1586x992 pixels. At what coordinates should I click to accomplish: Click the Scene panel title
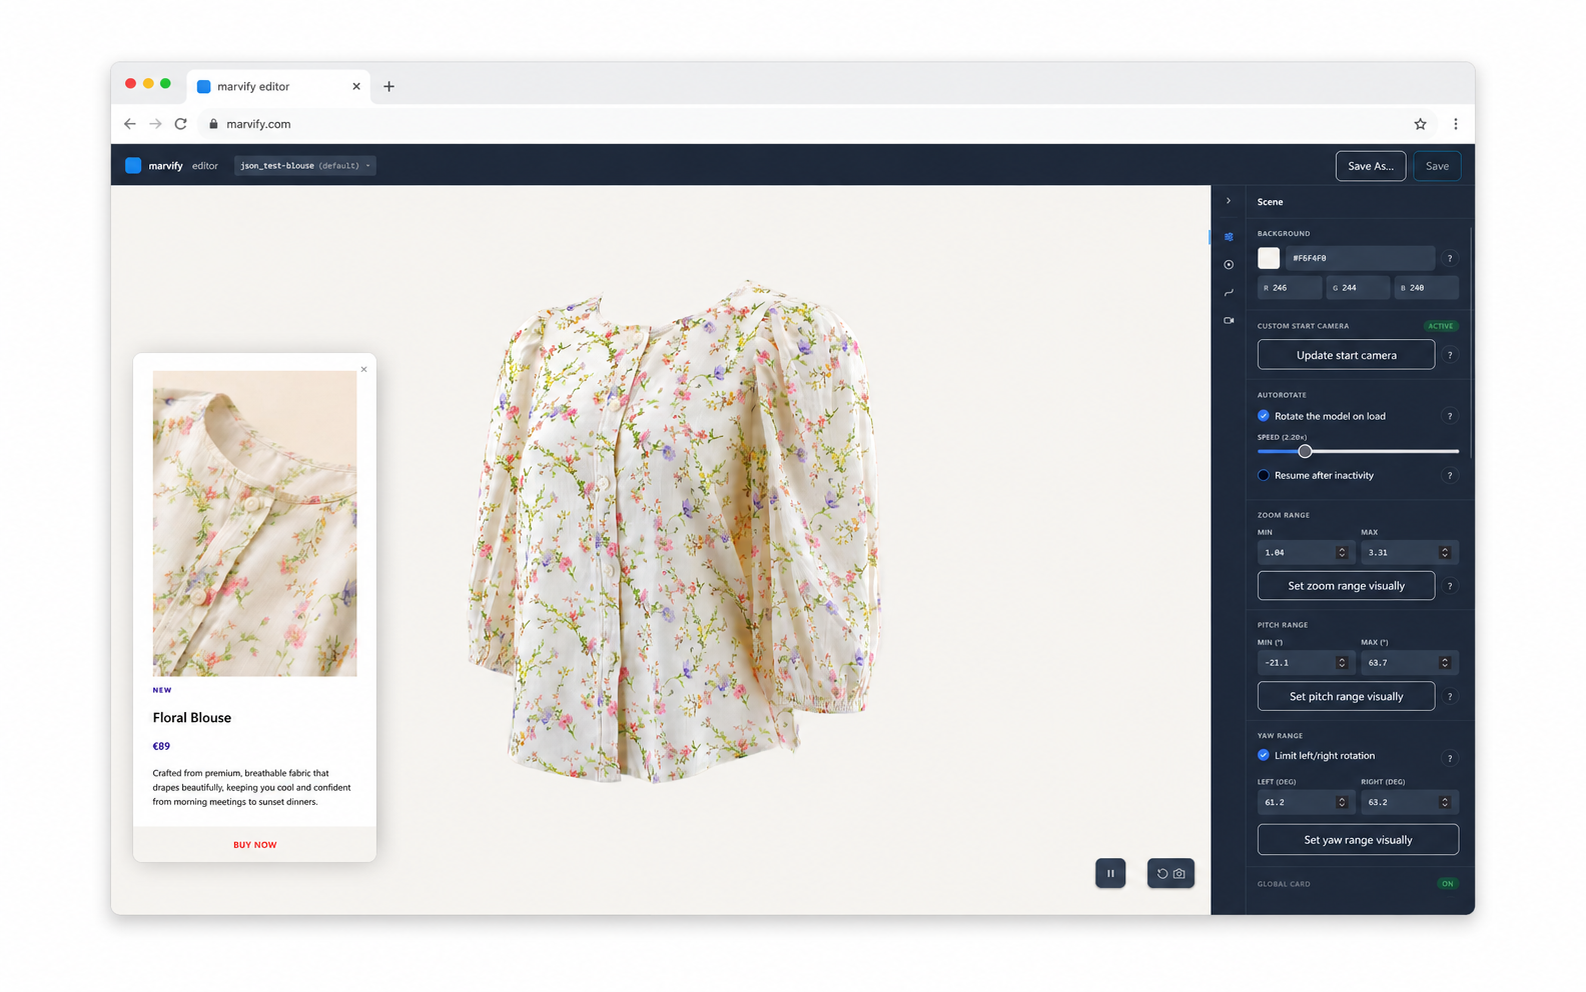[x=1270, y=202]
